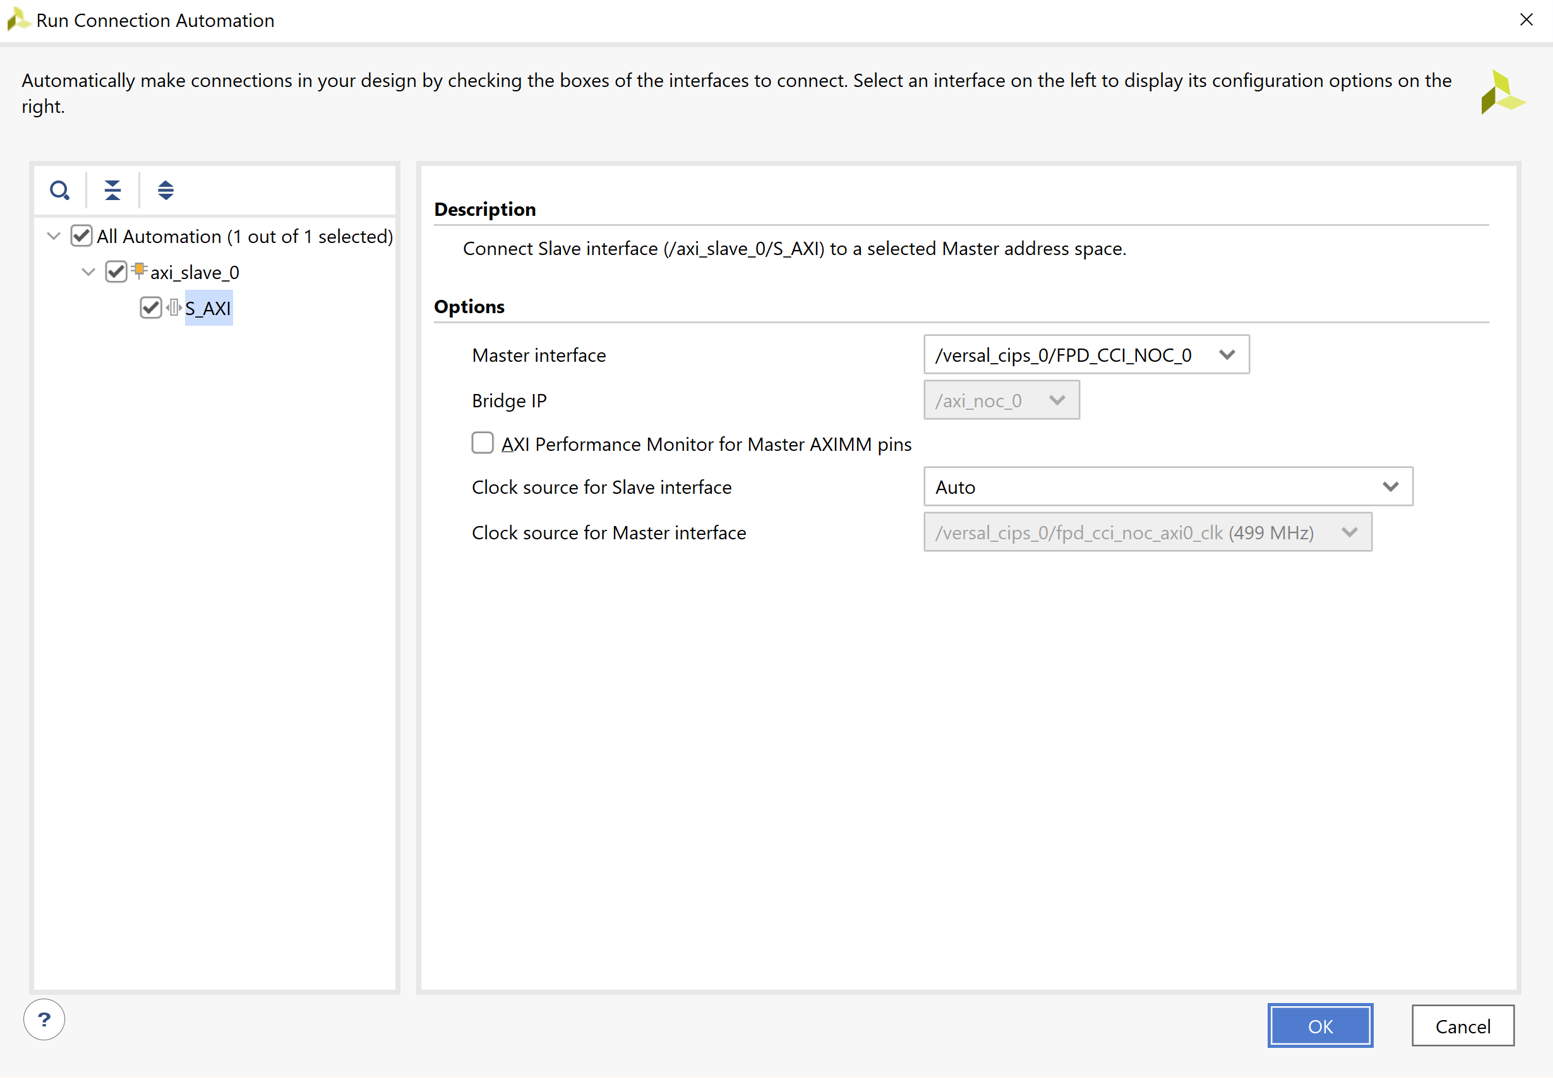Open the Master interface dropdown
This screenshot has height=1078, width=1553.
point(1086,355)
